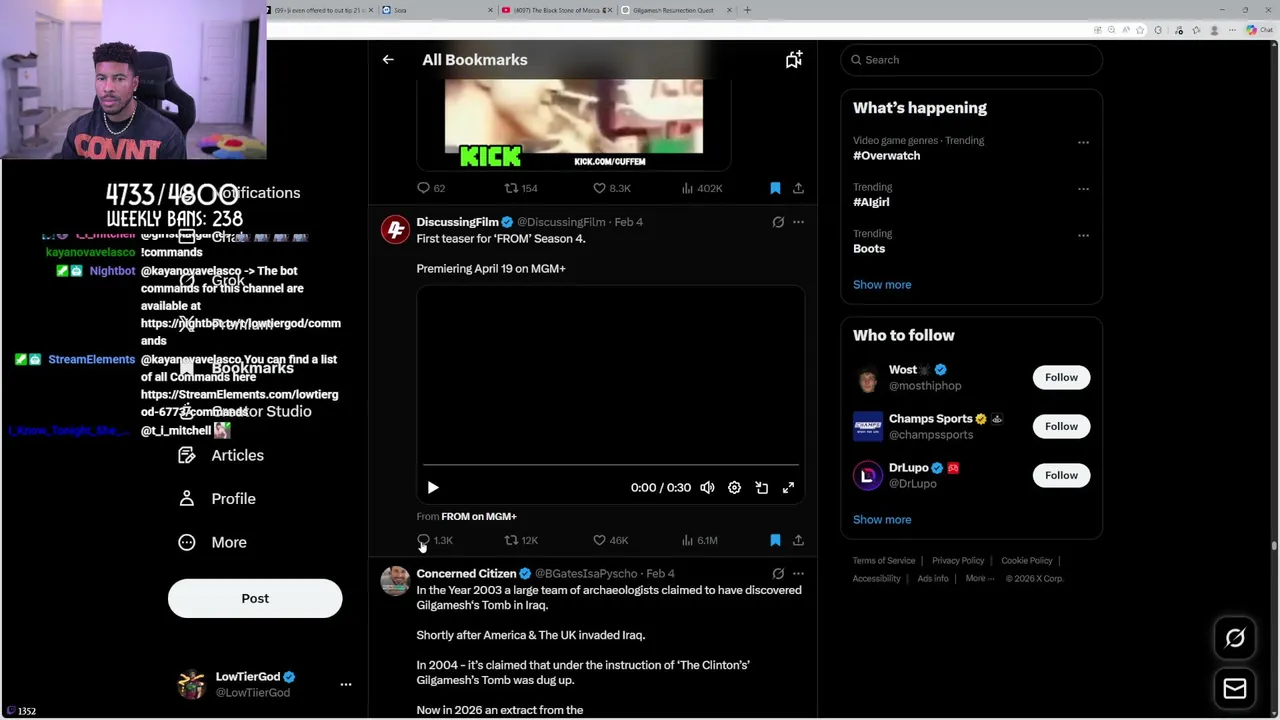Follow Champs Sports account

pos(1061,427)
